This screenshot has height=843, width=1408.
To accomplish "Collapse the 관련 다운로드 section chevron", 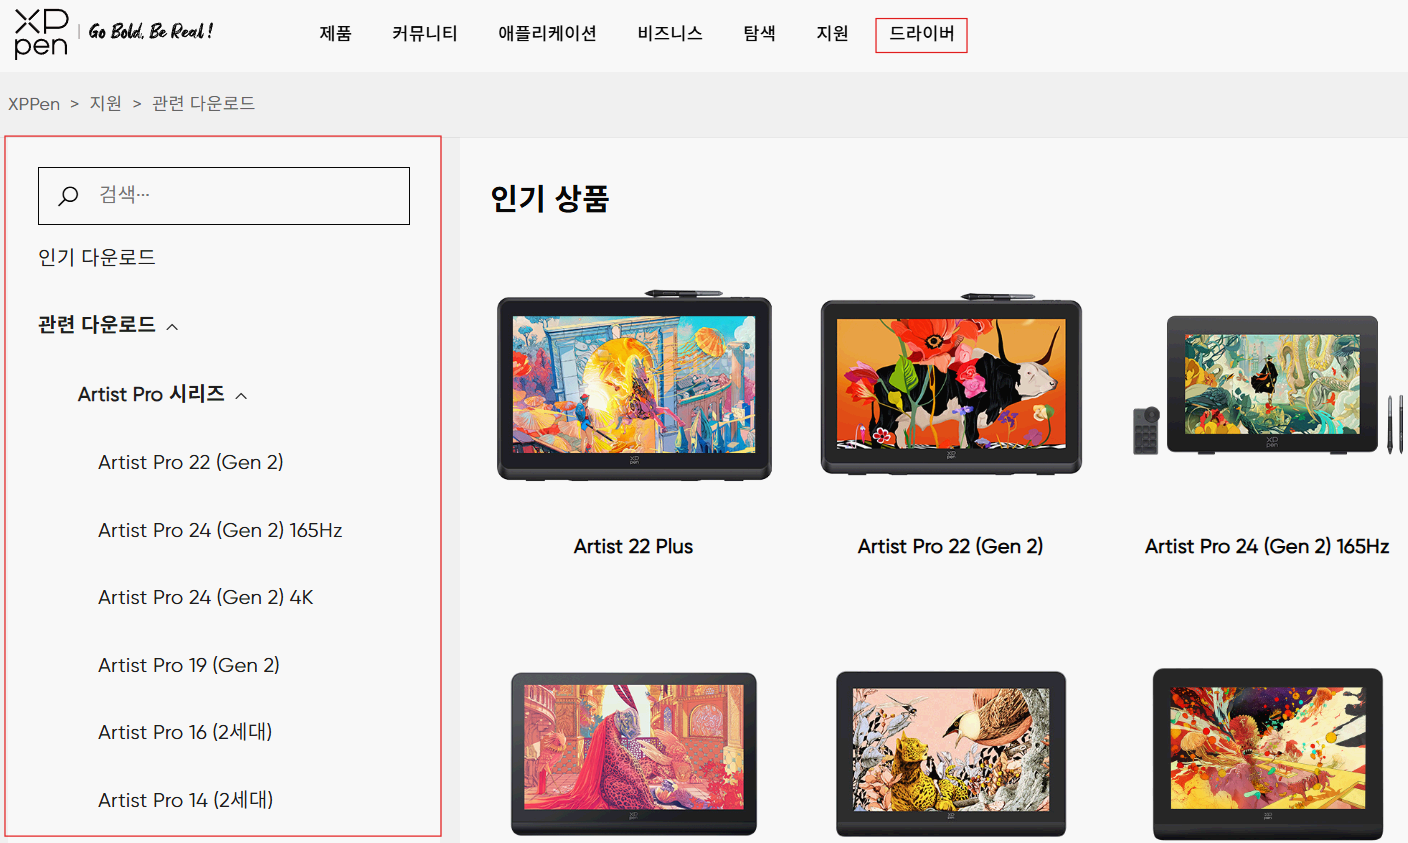I will [x=172, y=327].
